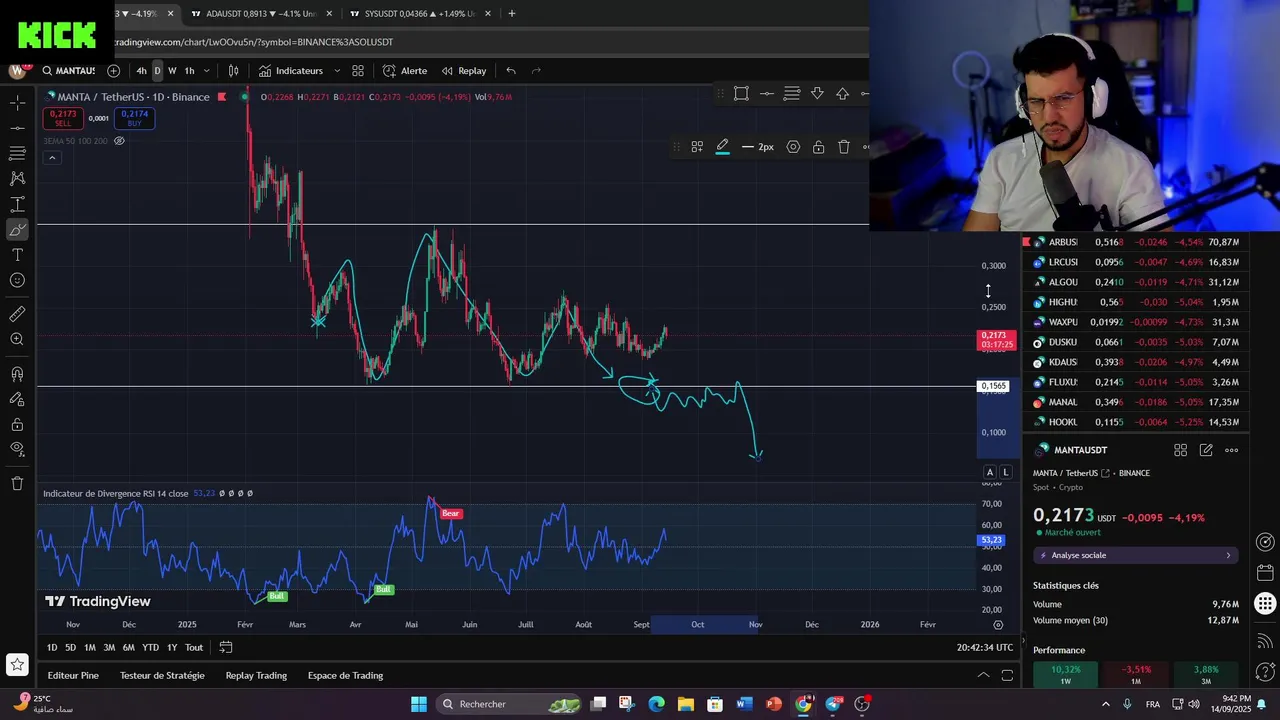Open MANTAUS symbol search
1280x720 pixels.
coord(68,71)
